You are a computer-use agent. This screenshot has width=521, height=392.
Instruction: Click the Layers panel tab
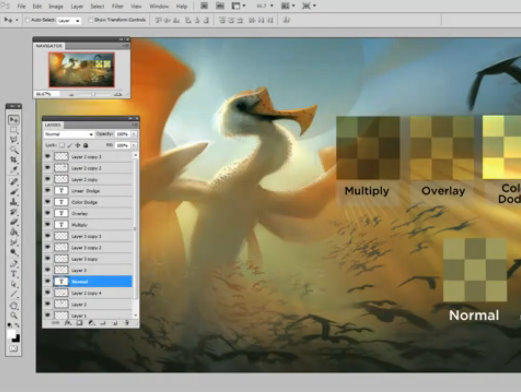pos(53,125)
